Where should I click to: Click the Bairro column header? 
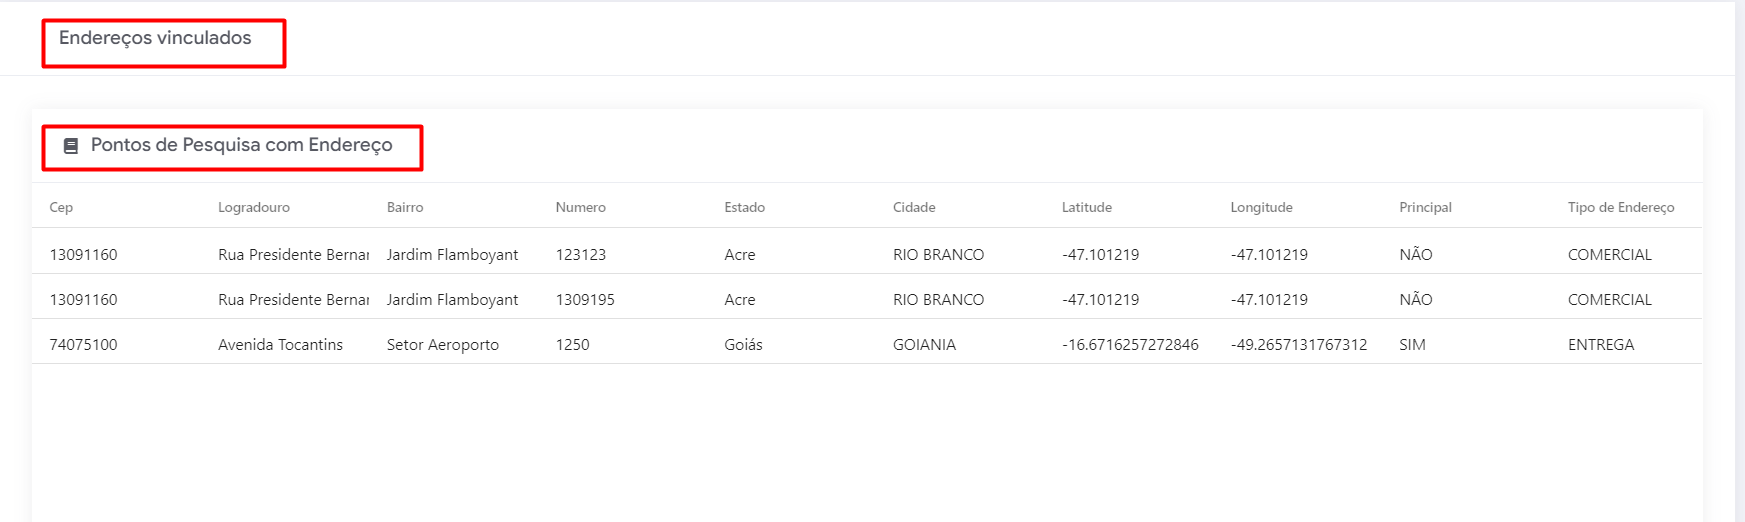click(405, 207)
